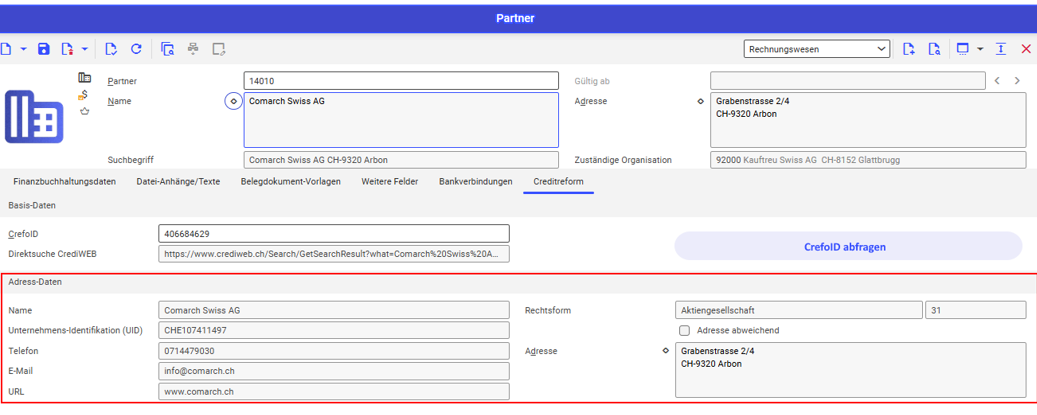Image resolution: width=1037 pixels, height=415 pixels.
Task: Click the diamond button beside Name field
Action: point(233,101)
